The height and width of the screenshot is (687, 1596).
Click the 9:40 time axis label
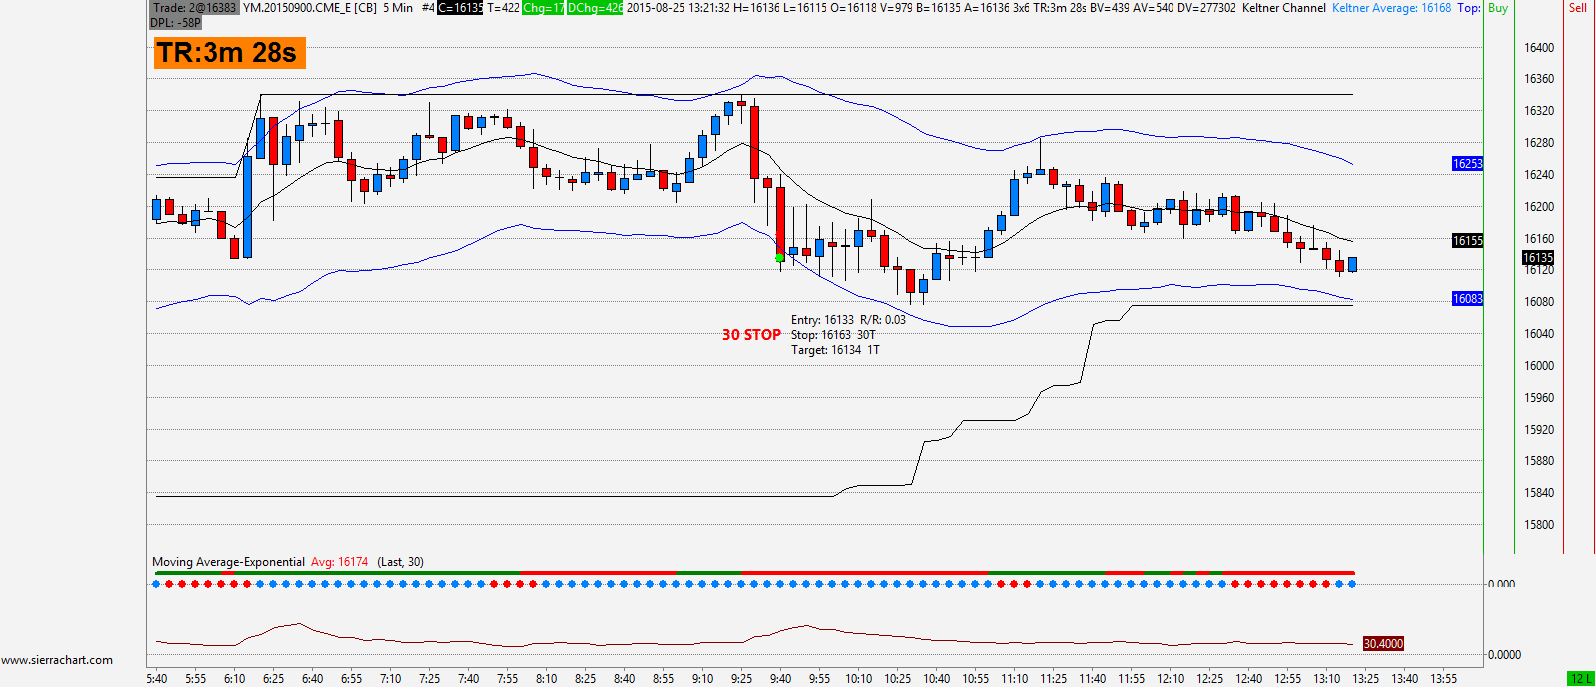780,679
